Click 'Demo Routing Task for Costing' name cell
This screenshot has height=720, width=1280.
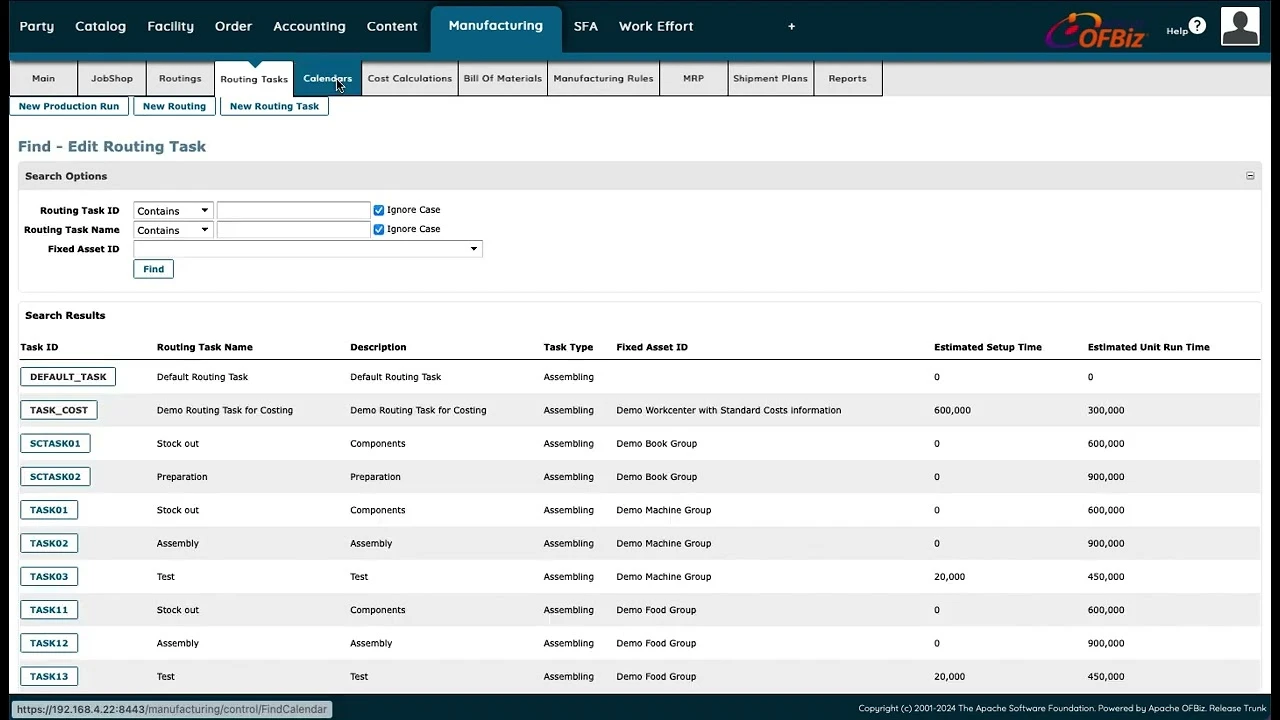coord(225,410)
